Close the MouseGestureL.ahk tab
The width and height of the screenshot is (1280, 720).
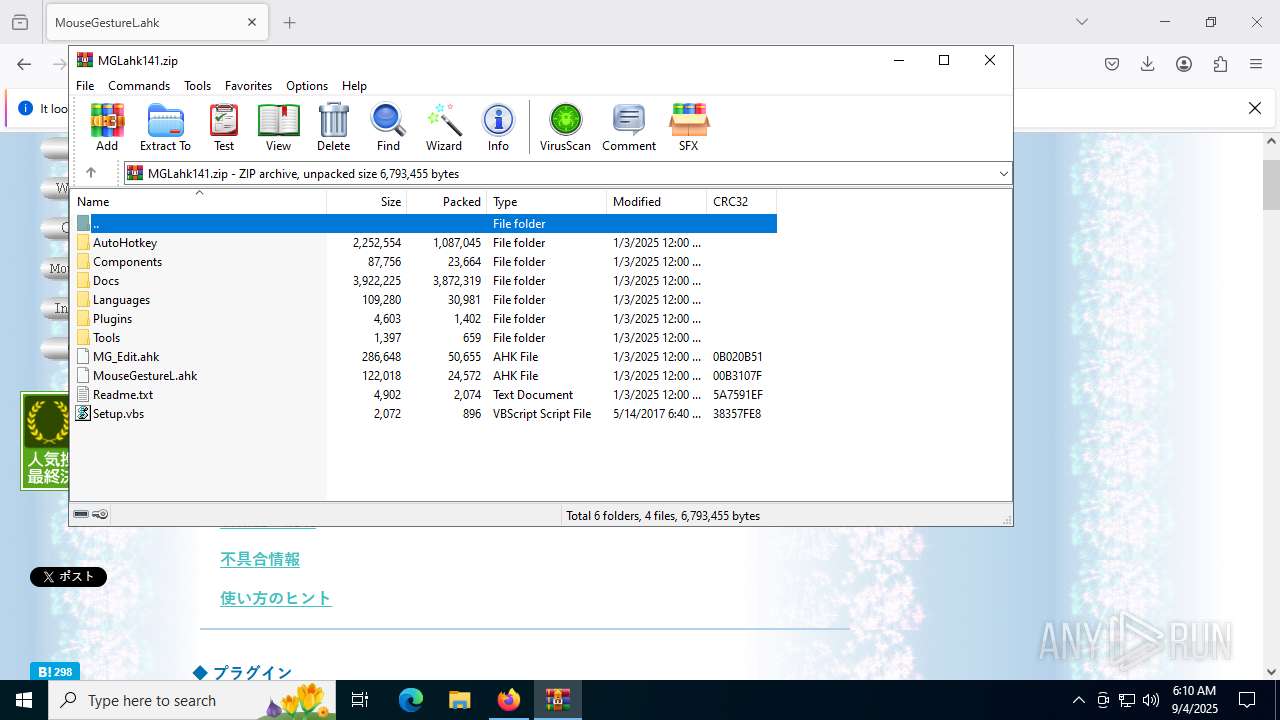pyautogui.click(x=252, y=22)
